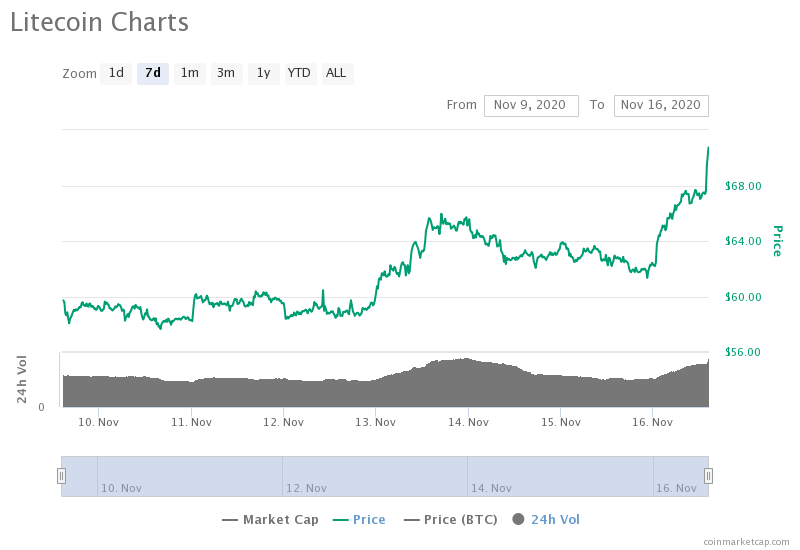Grab the left navigator range handle
800x550 pixels.
coord(61,476)
